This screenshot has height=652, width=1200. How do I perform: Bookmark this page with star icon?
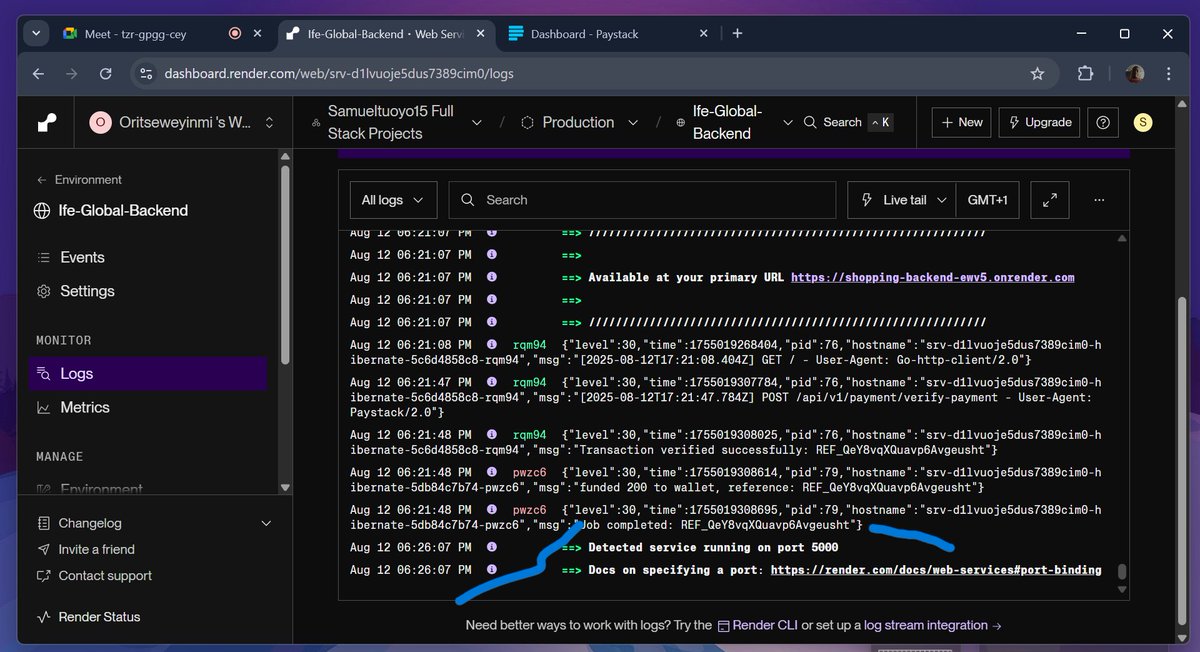click(x=1037, y=73)
